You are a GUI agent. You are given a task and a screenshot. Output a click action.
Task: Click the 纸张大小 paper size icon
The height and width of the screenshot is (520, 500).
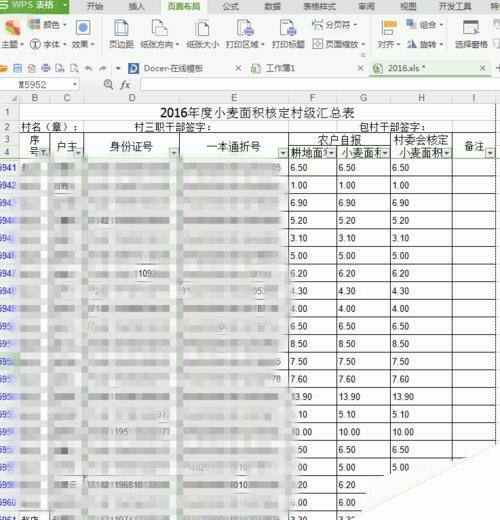202,29
